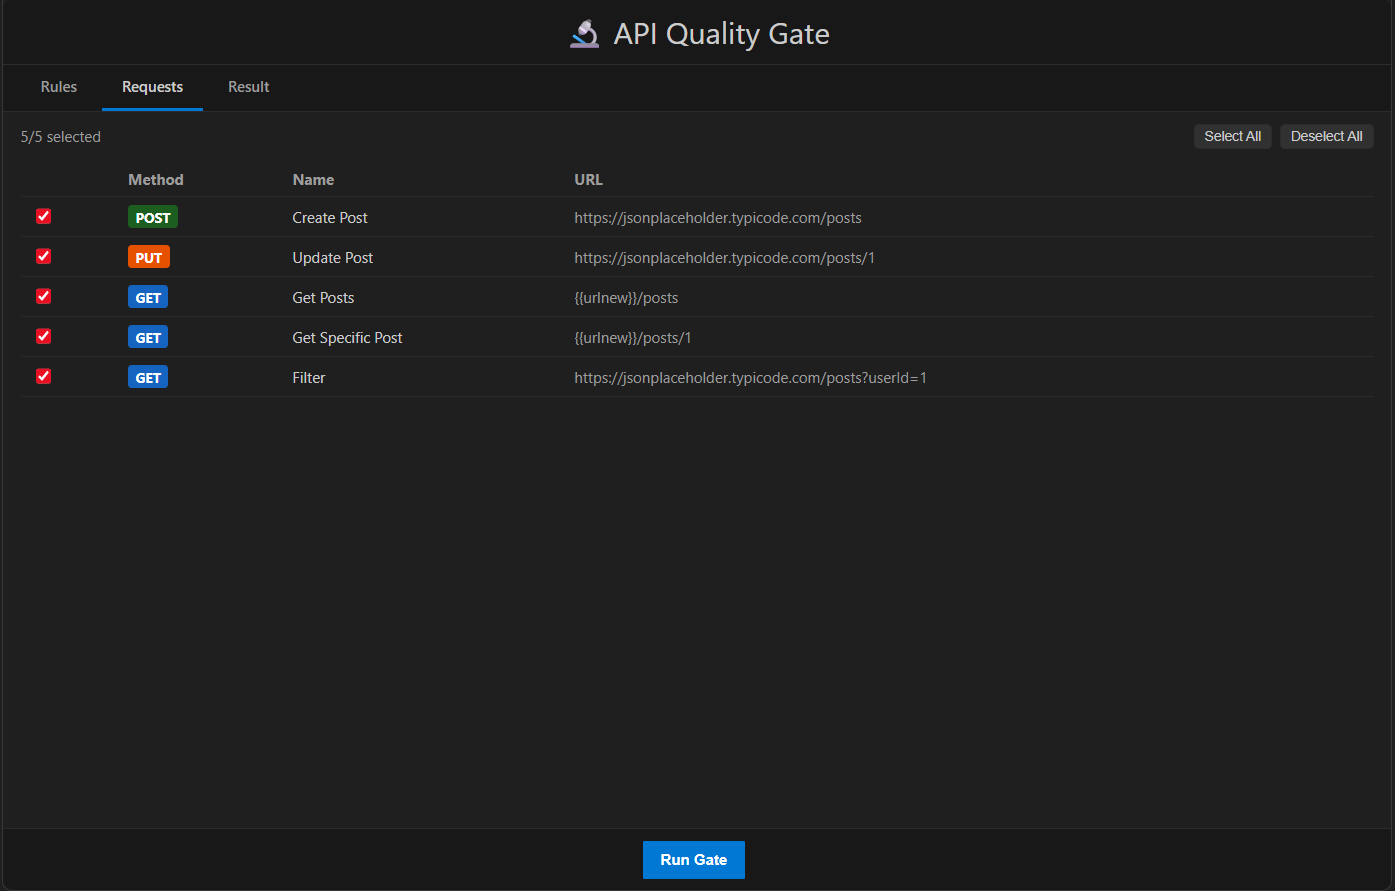Click the 5/5 selected counter
The height and width of the screenshot is (891, 1395).
(61, 137)
